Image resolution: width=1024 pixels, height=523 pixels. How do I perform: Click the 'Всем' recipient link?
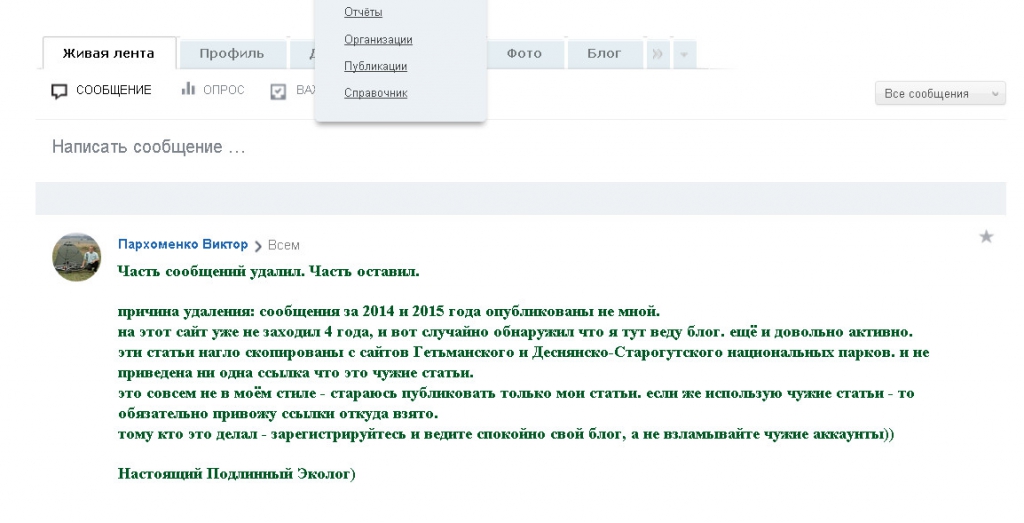click(284, 245)
